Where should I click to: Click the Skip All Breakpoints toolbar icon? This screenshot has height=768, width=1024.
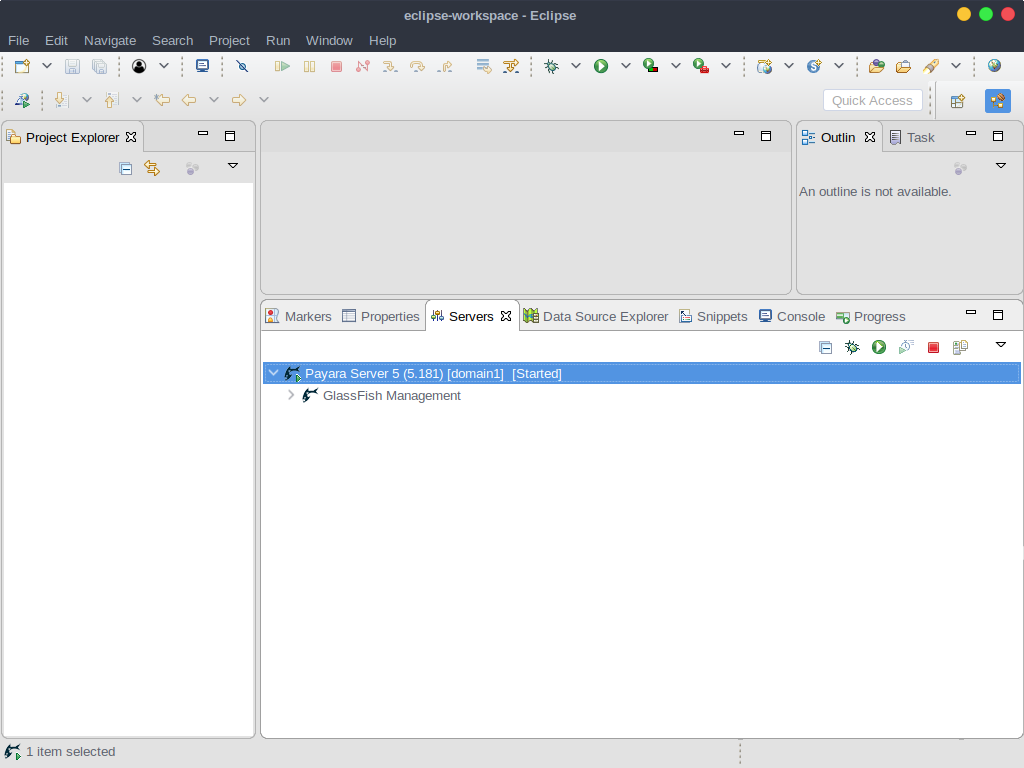(242, 66)
